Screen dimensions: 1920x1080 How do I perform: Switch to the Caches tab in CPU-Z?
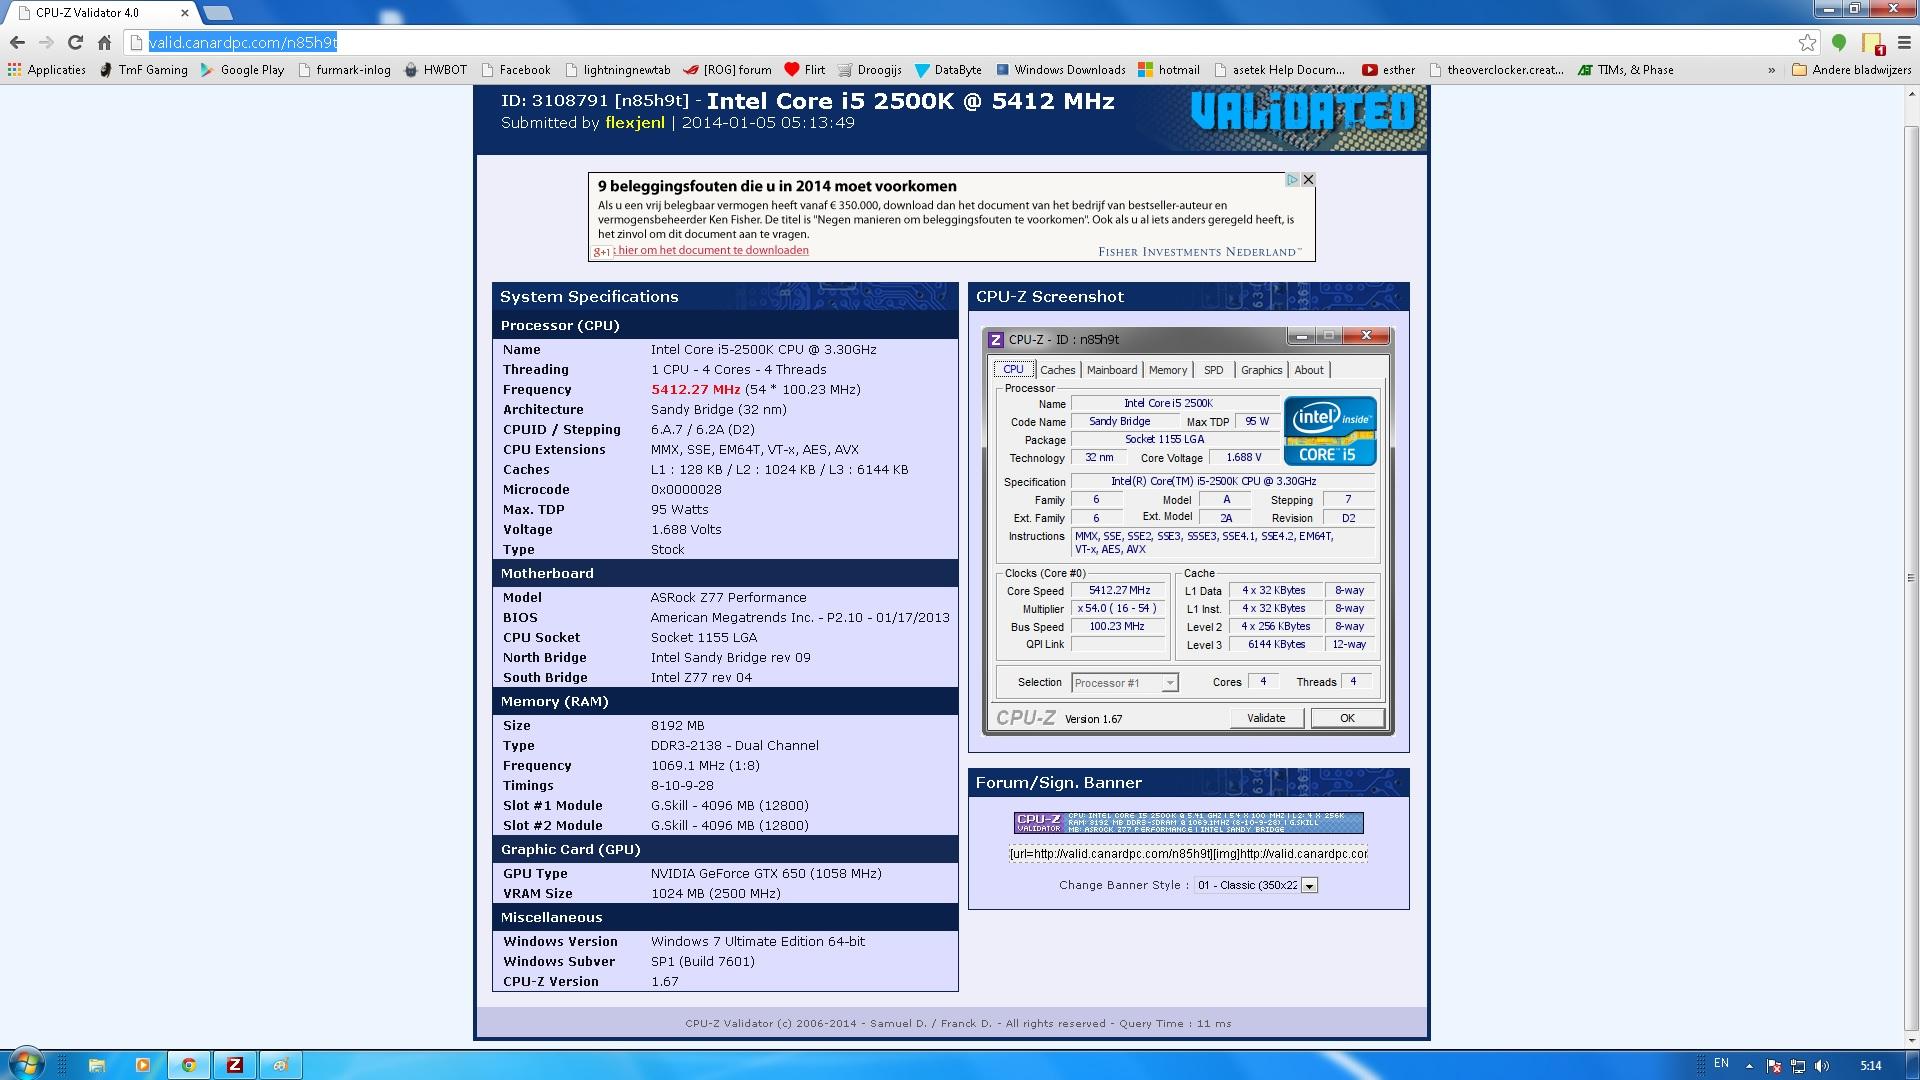[x=1057, y=370]
